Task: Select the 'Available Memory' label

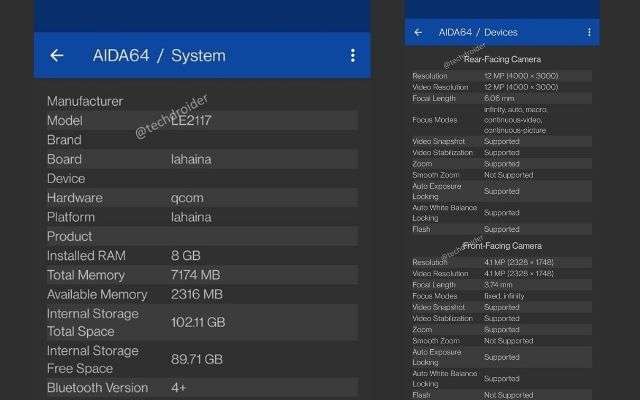Action: click(x=97, y=294)
